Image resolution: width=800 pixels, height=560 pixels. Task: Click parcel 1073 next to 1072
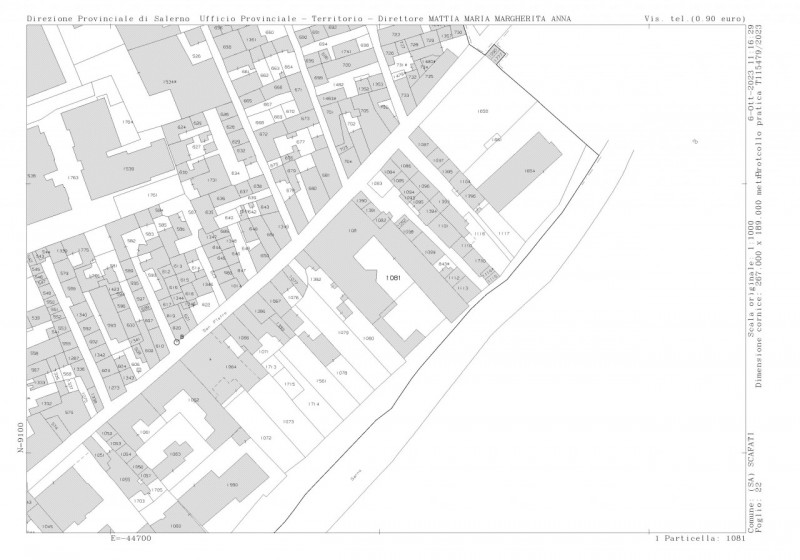click(288, 422)
